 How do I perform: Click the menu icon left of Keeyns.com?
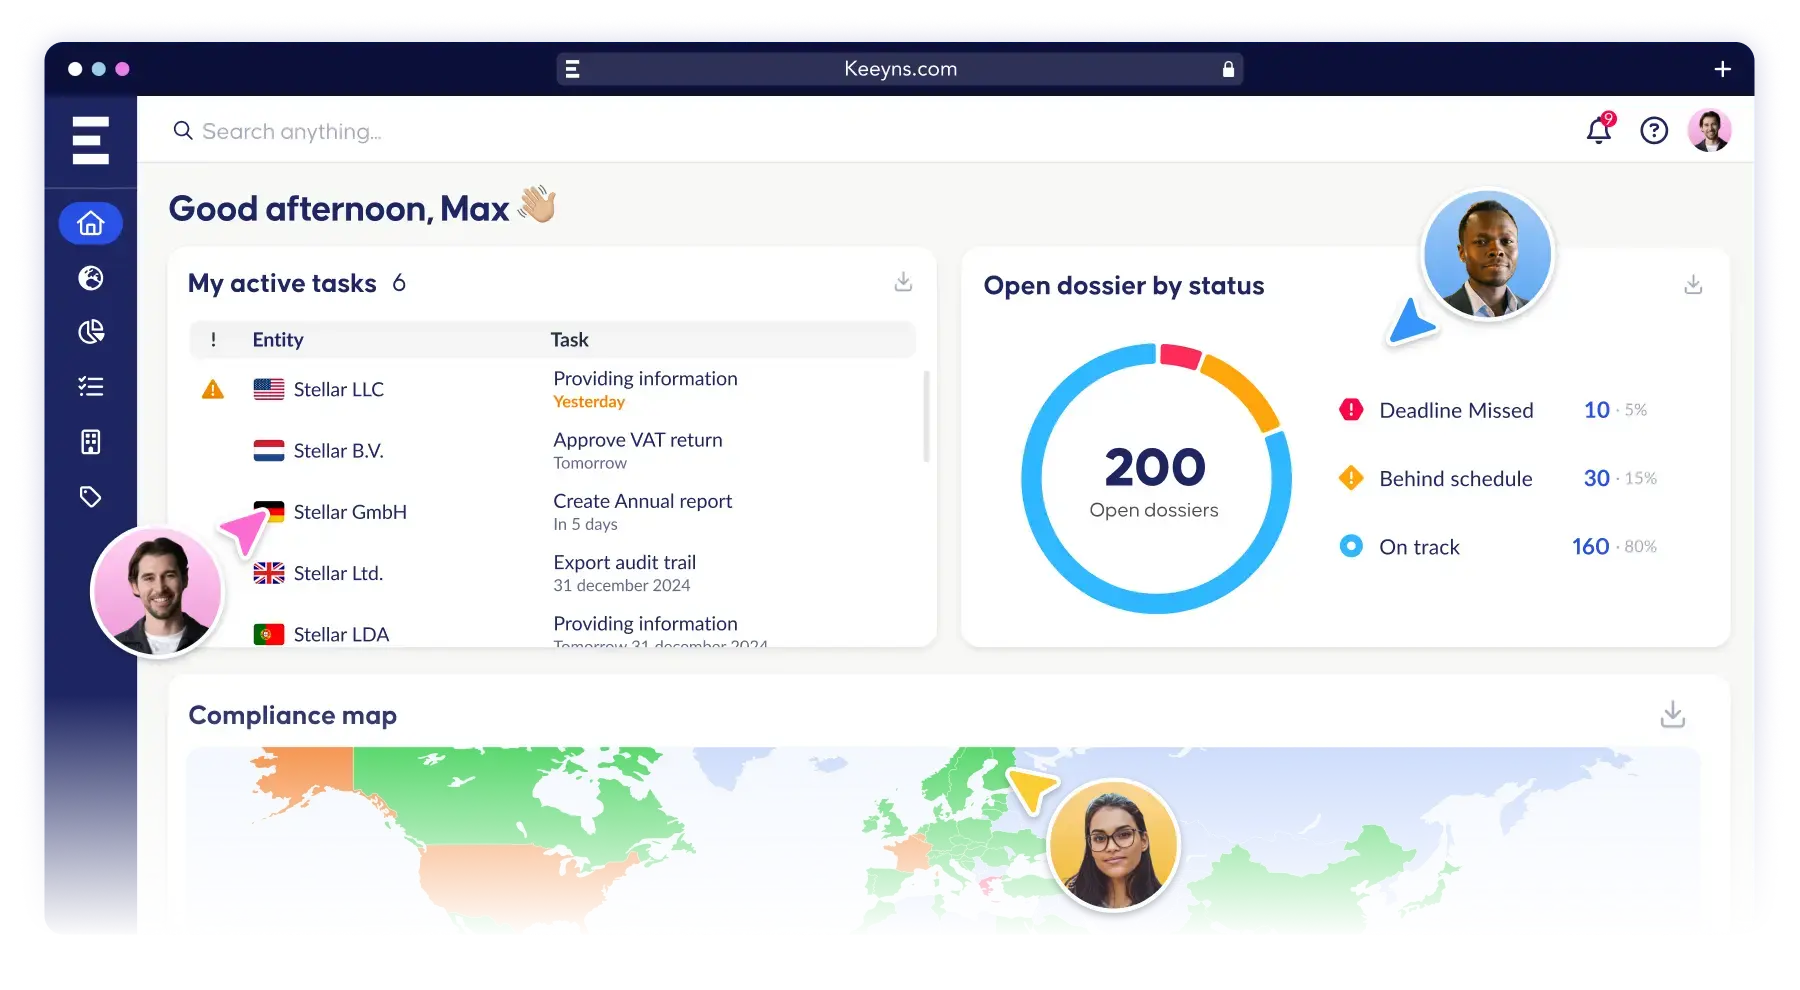[x=573, y=69]
